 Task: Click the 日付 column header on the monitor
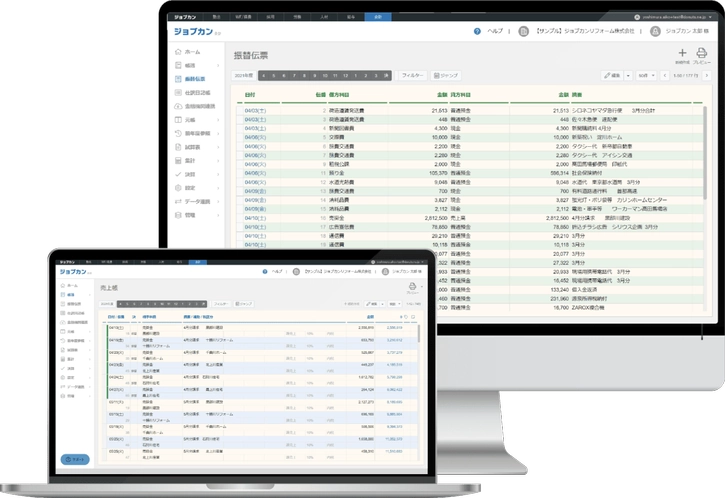pyautogui.click(x=250, y=95)
